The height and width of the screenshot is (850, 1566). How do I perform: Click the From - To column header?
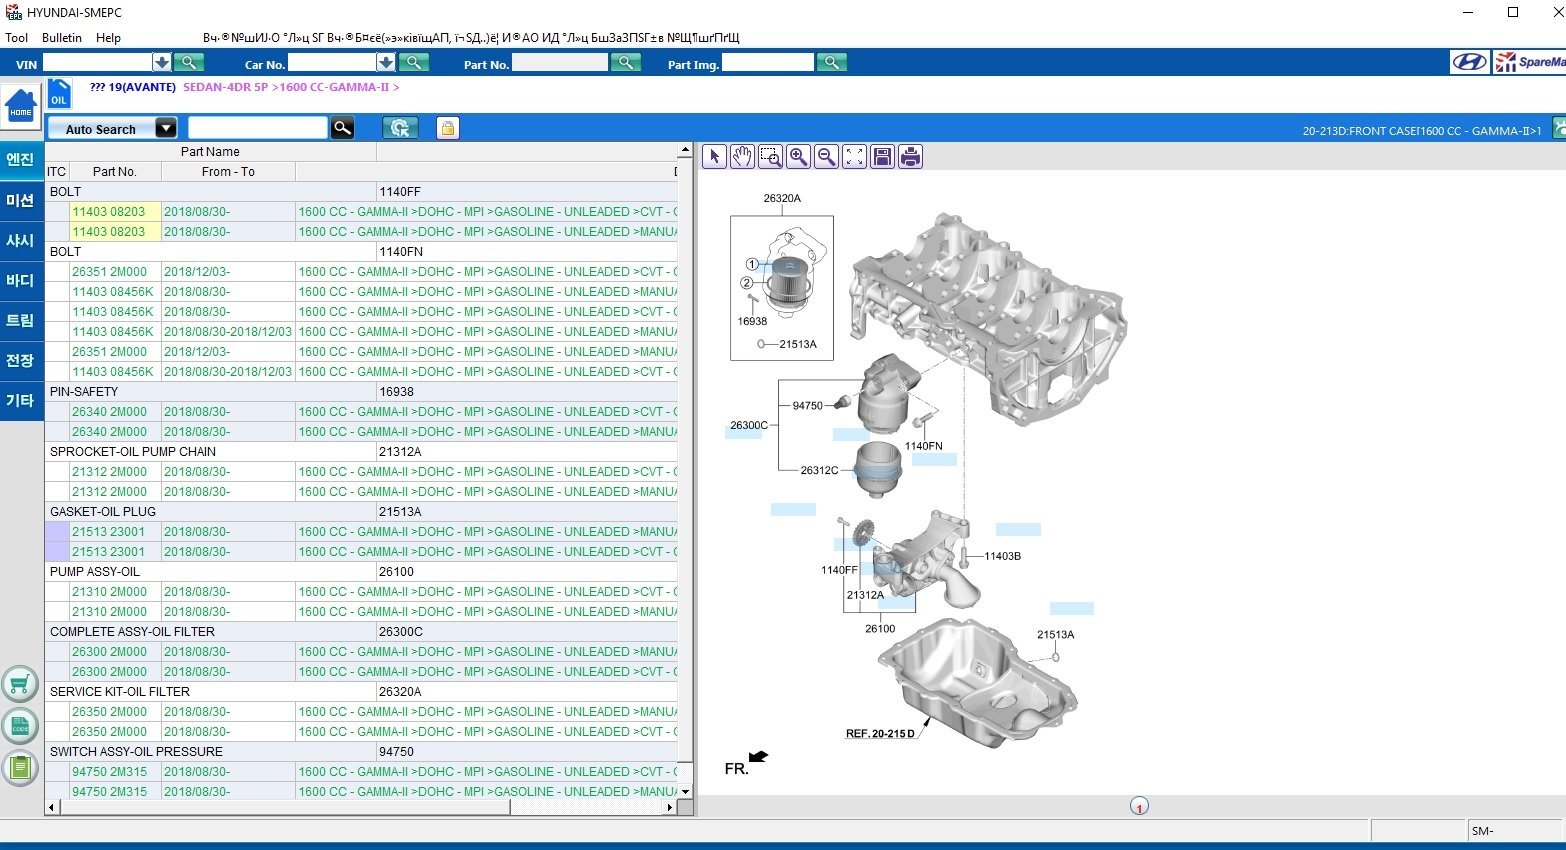click(228, 172)
